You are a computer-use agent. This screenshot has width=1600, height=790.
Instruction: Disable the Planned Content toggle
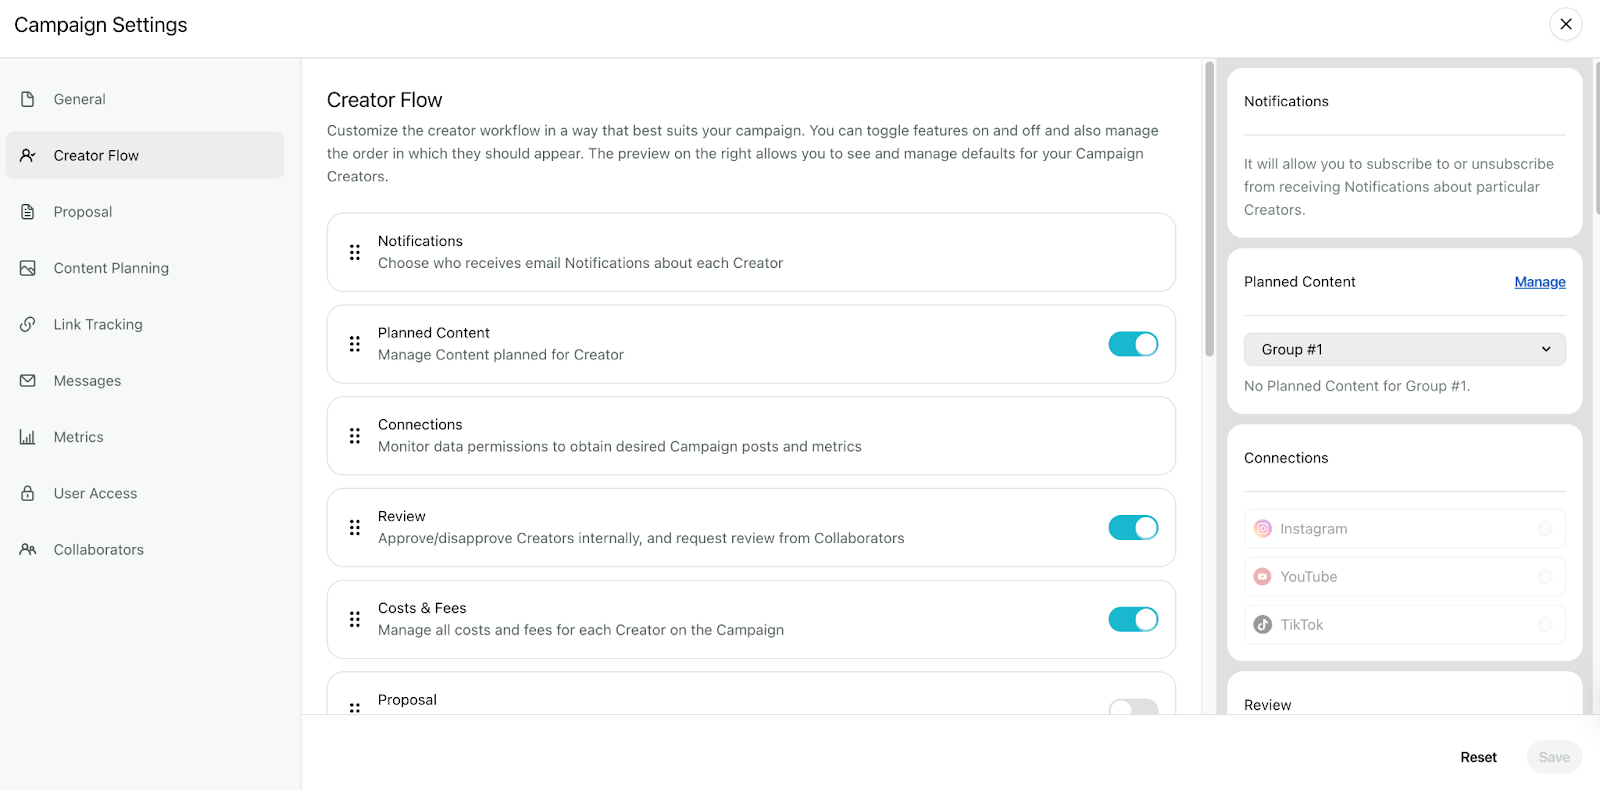tap(1132, 343)
